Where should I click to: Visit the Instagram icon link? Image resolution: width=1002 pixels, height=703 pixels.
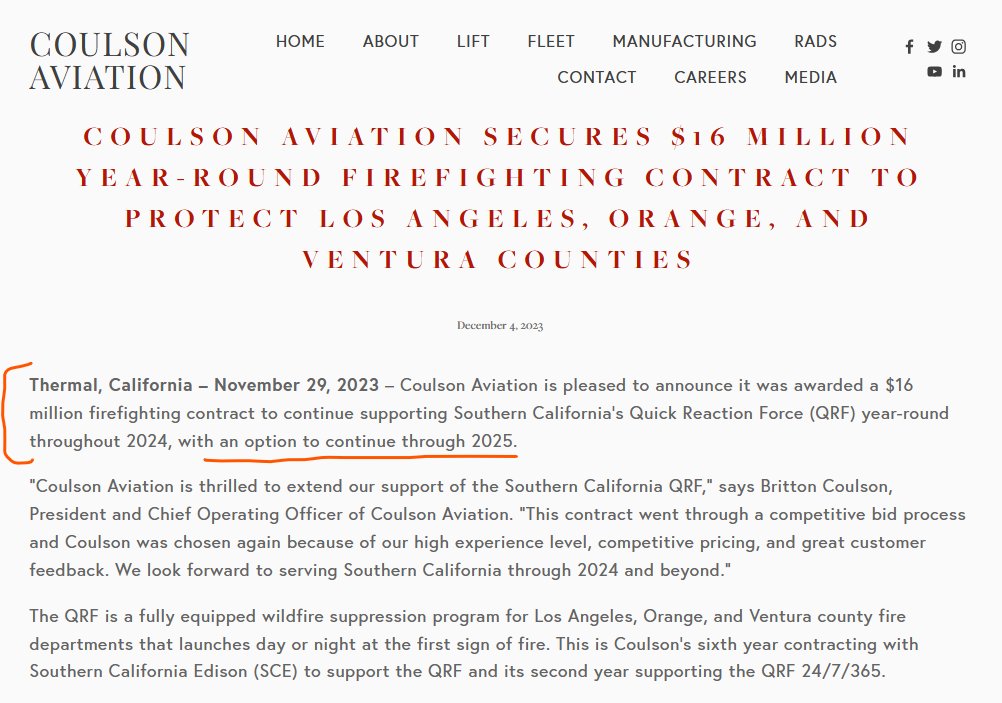click(x=958, y=47)
